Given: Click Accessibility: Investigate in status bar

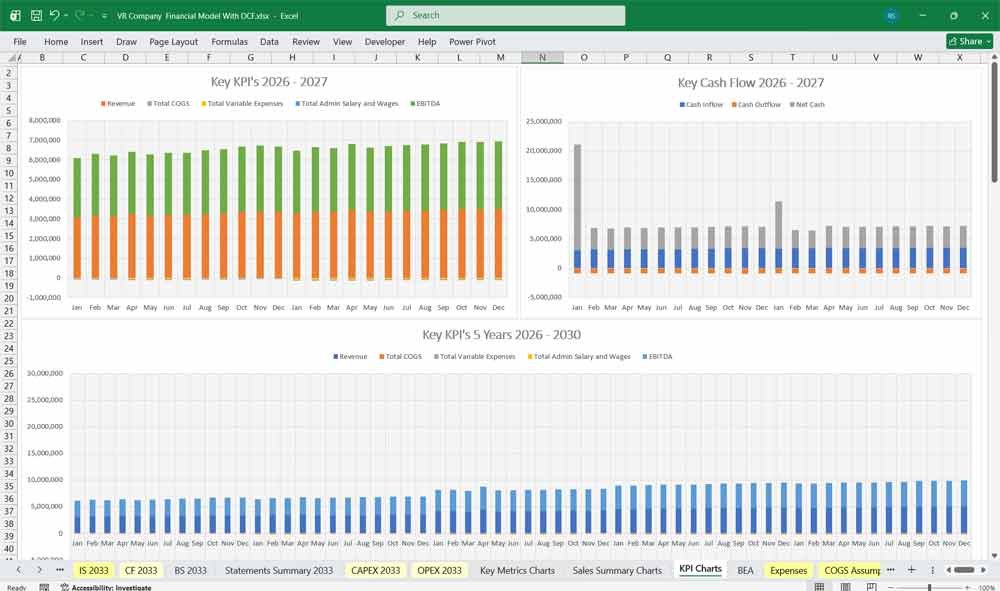Looking at the screenshot, I should coord(107,587).
